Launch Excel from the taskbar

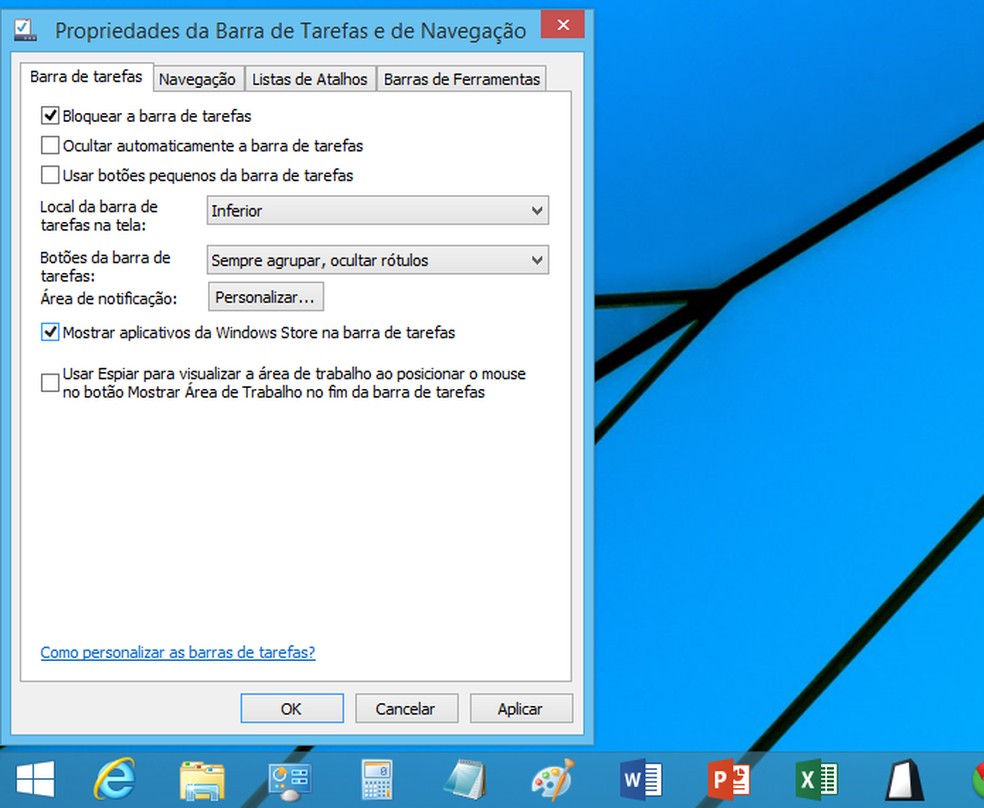[x=816, y=779]
